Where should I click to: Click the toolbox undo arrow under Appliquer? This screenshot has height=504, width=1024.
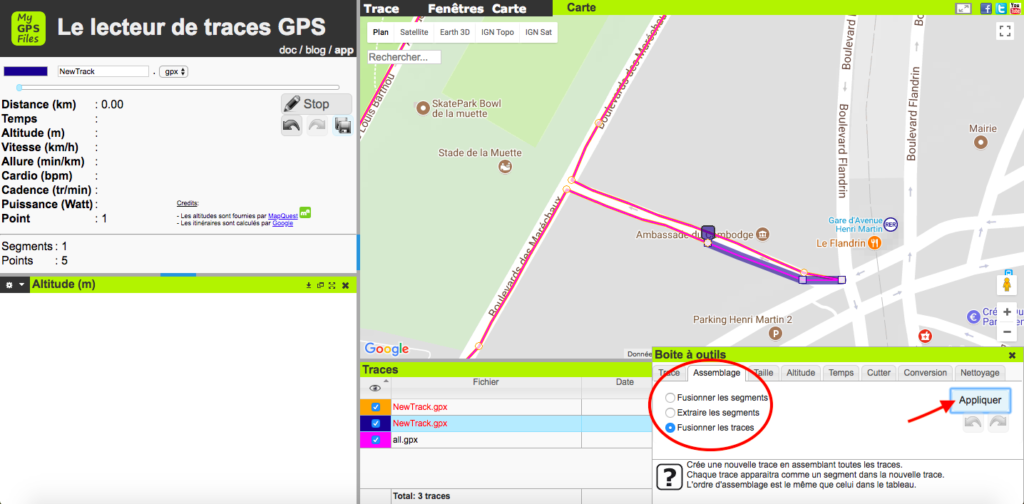click(x=973, y=422)
